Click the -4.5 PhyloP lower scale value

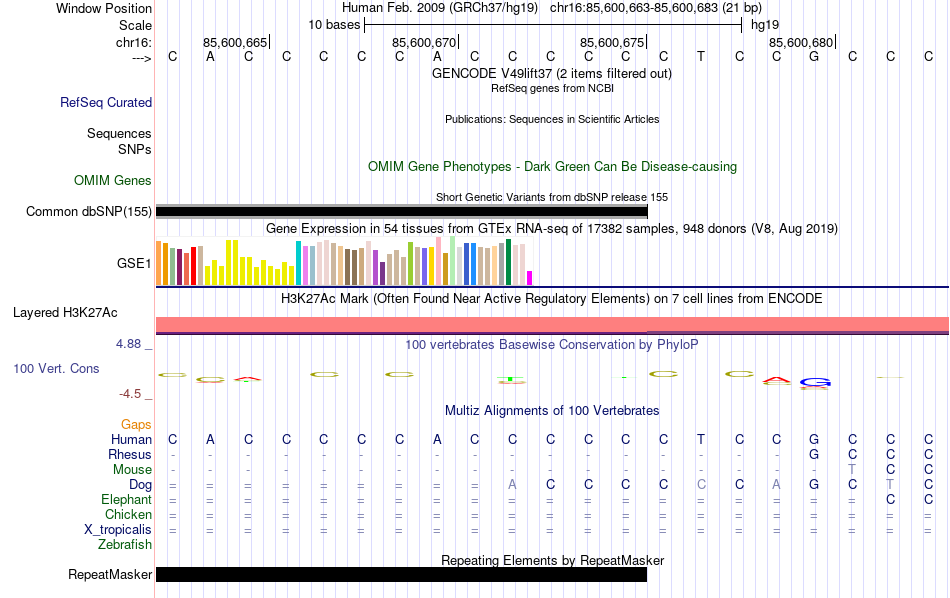click(x=130, y=394)
